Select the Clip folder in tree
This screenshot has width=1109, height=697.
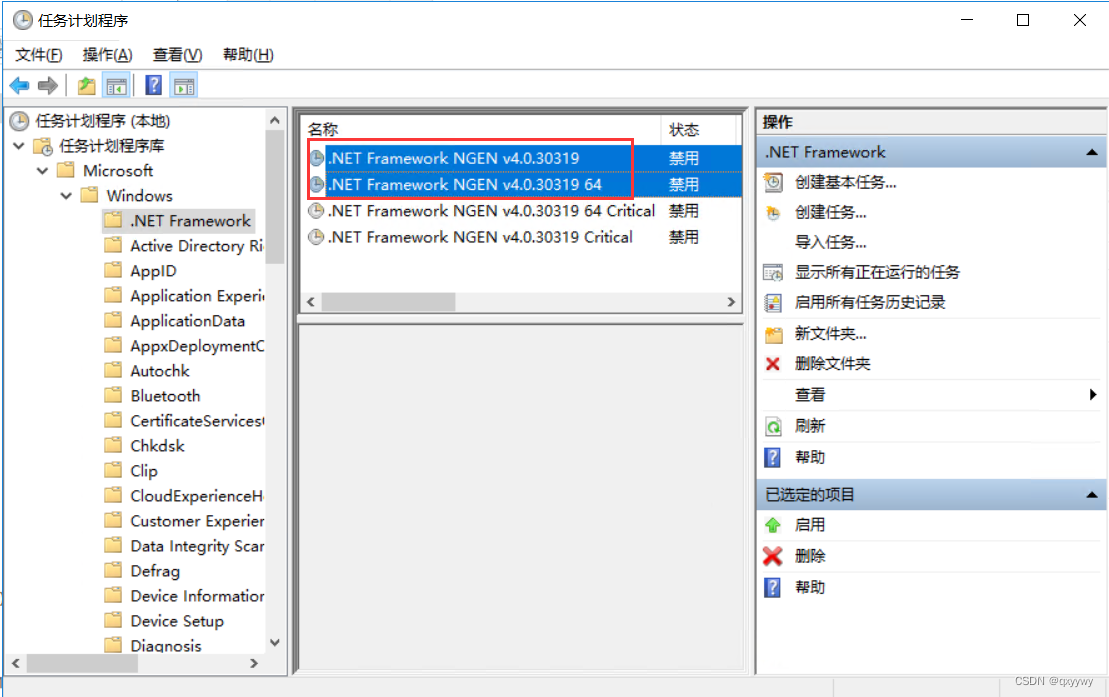point(144,471)
